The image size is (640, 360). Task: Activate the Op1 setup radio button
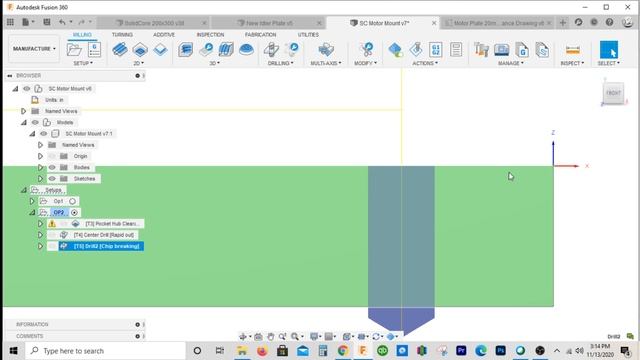click(72, 201)
